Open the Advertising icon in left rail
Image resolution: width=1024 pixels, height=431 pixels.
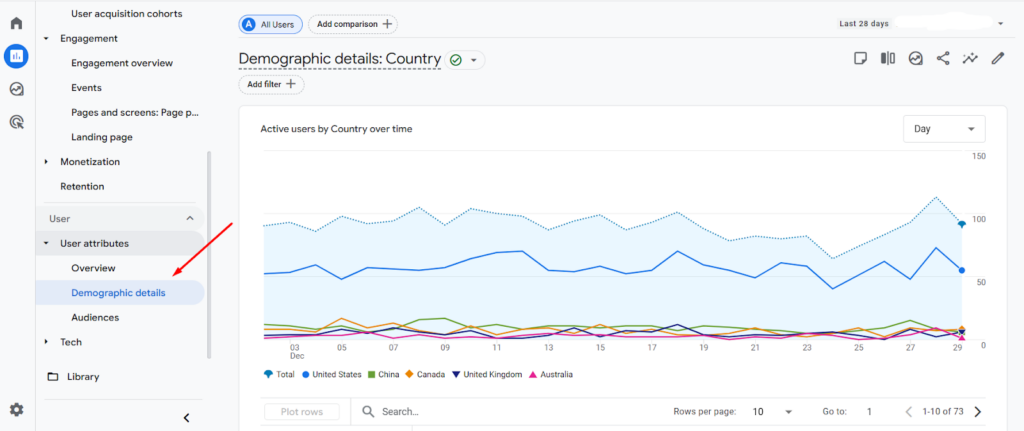point(16,122)
